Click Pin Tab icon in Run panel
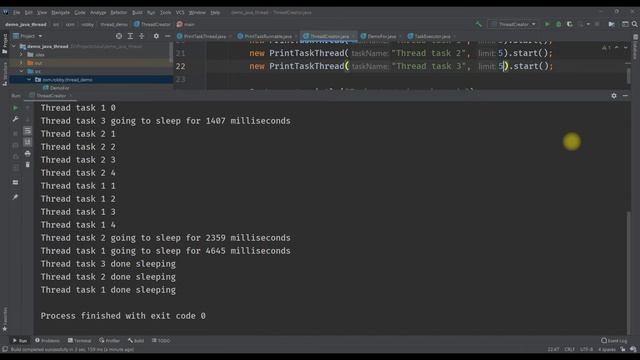The height and width of the screenshot is (360, 640). pos(15,197)
